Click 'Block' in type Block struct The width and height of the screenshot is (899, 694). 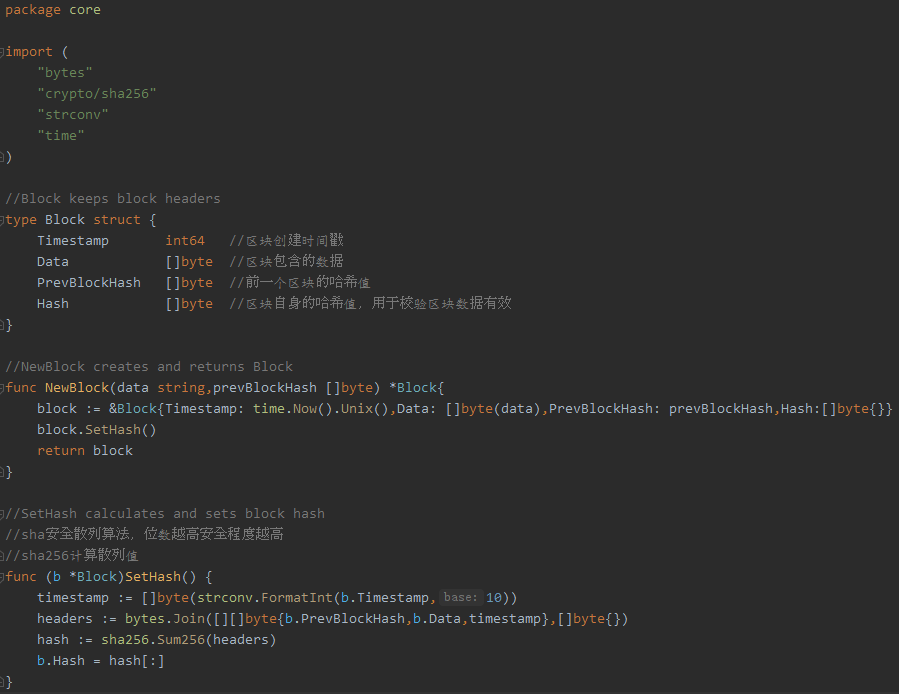point(65,220)
